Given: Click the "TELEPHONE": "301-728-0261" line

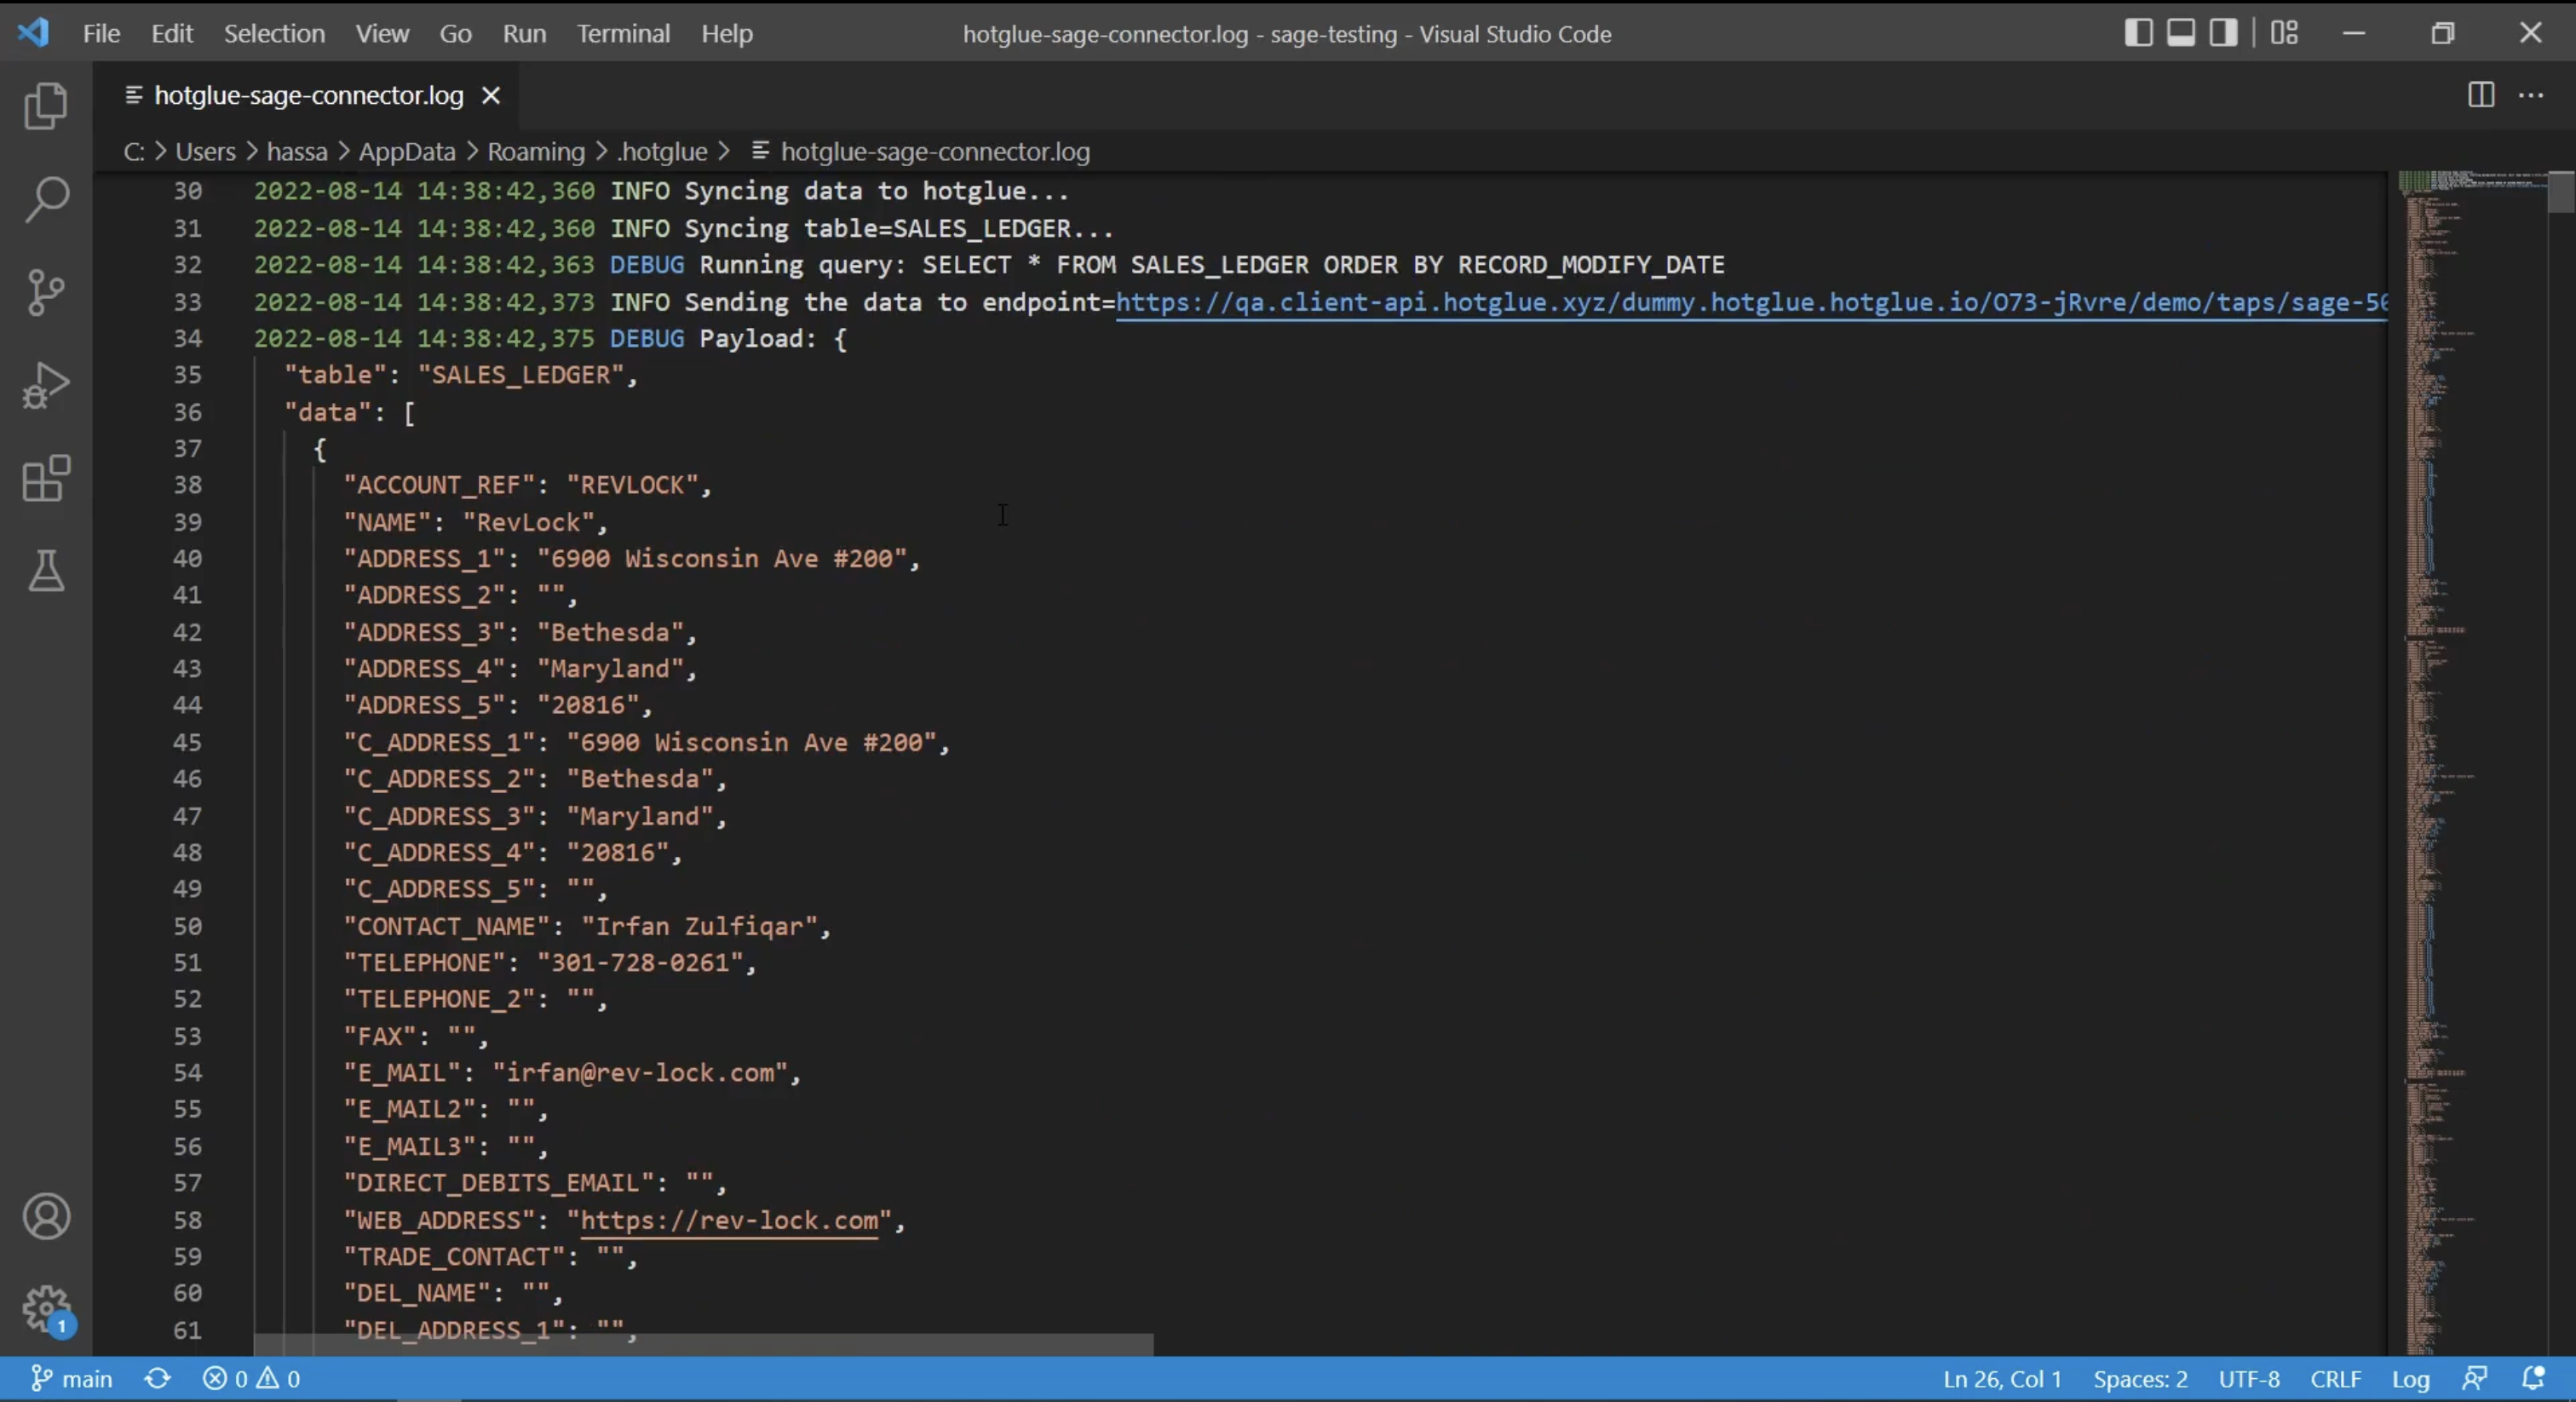Looking at the screenshot, I should [550, 963].
